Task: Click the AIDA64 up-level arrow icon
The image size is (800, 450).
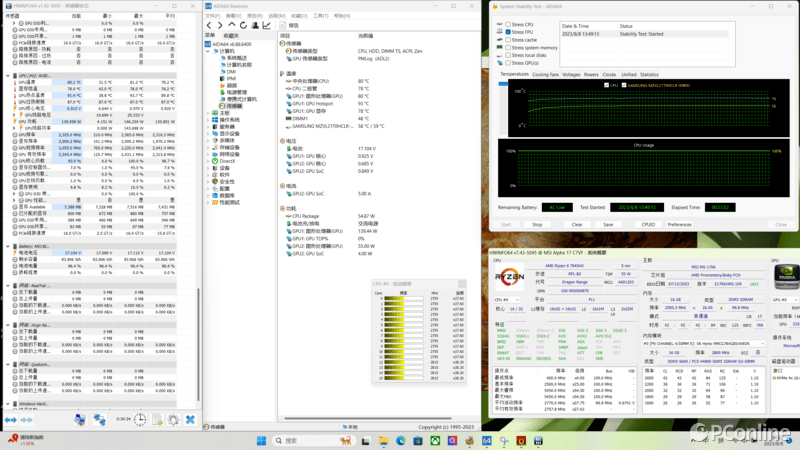Action: (232, 25)
